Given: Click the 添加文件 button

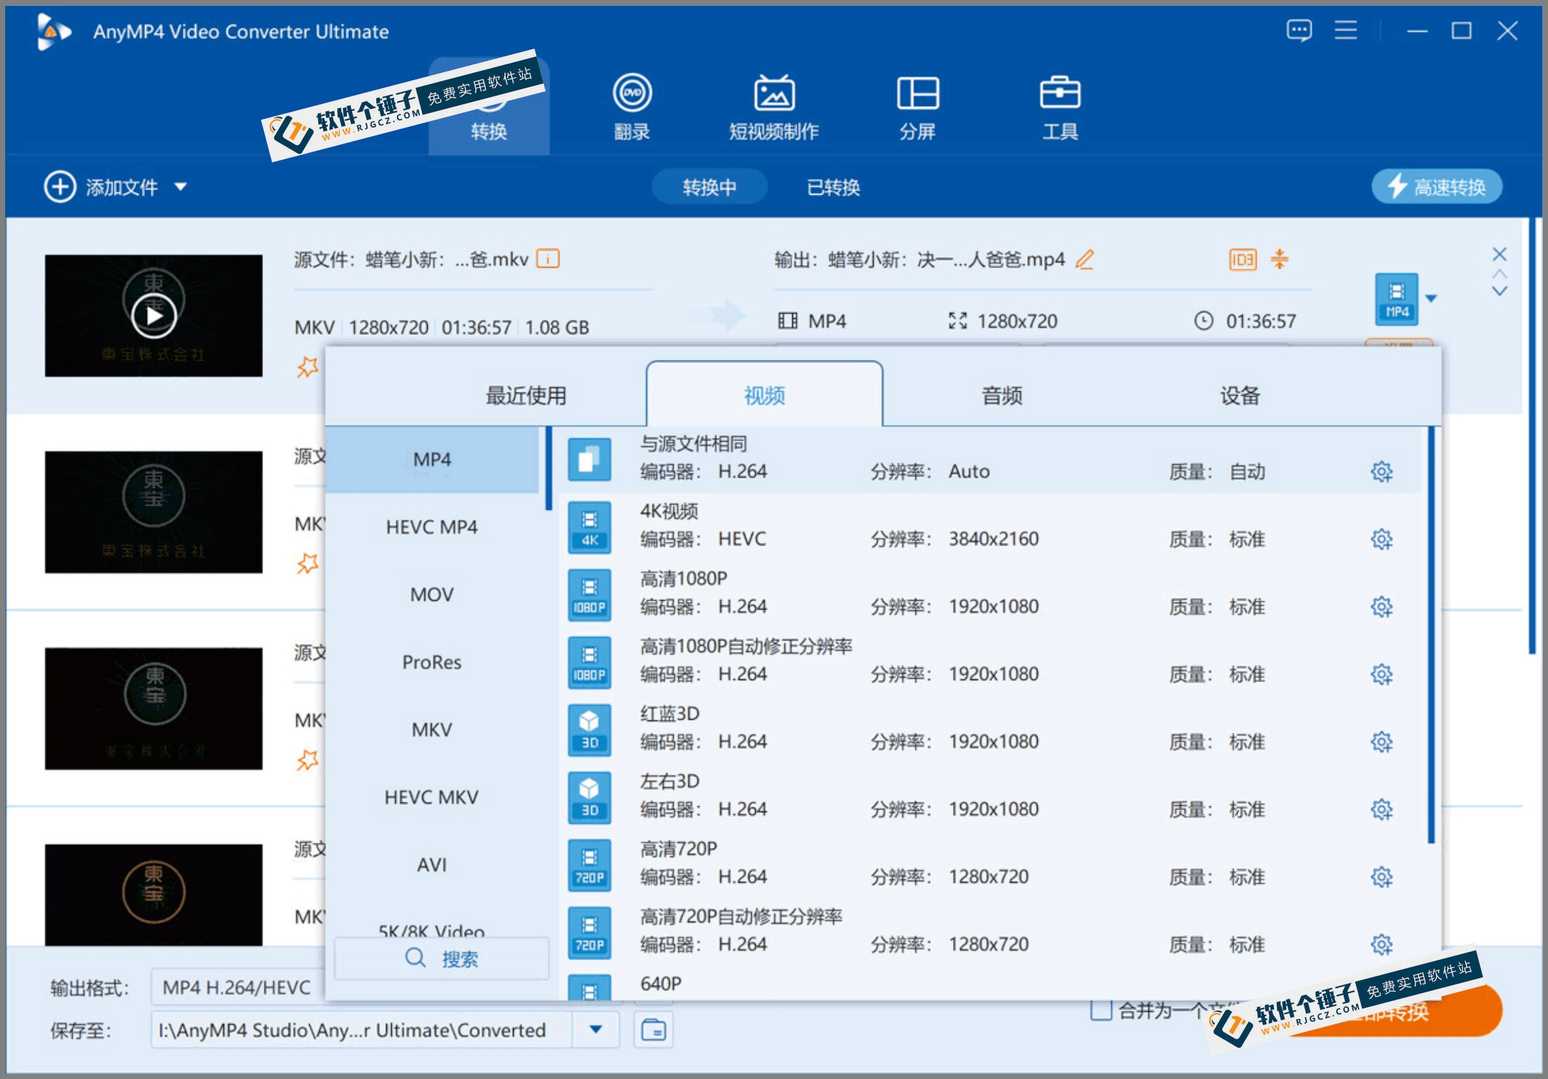Looking at the screenshot, I should point(101,187).
